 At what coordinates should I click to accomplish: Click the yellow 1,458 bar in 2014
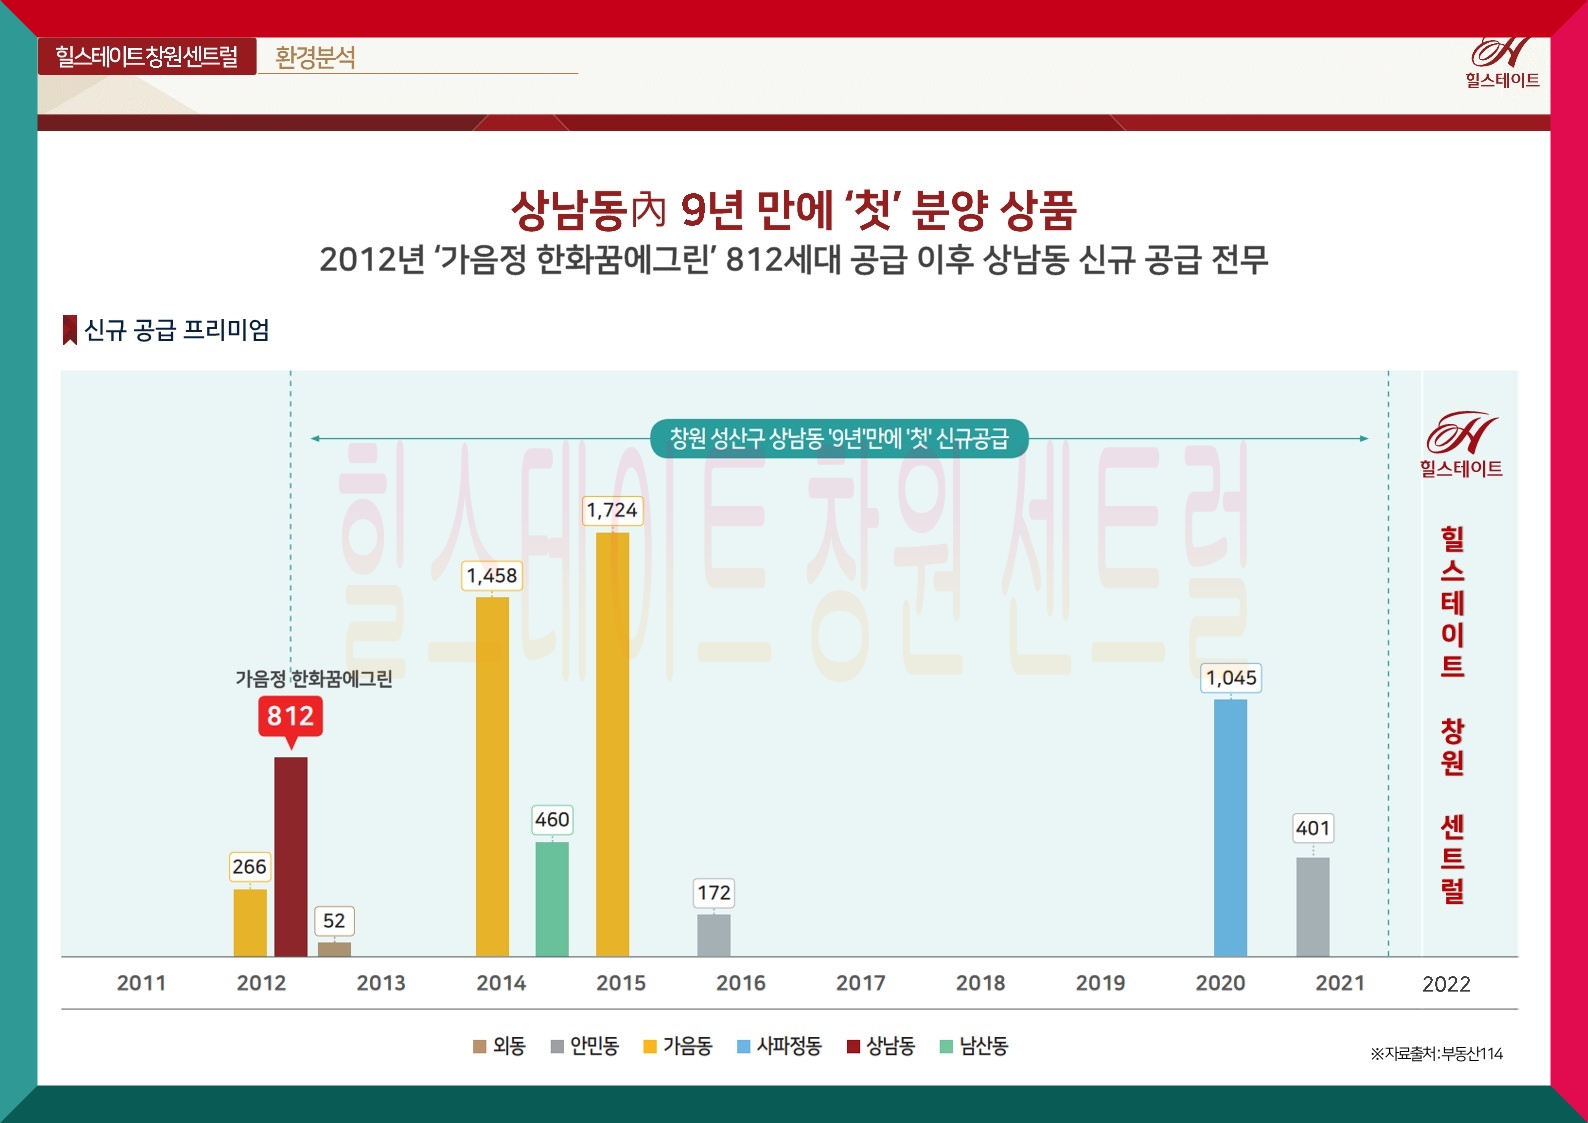tap(492, 777)
